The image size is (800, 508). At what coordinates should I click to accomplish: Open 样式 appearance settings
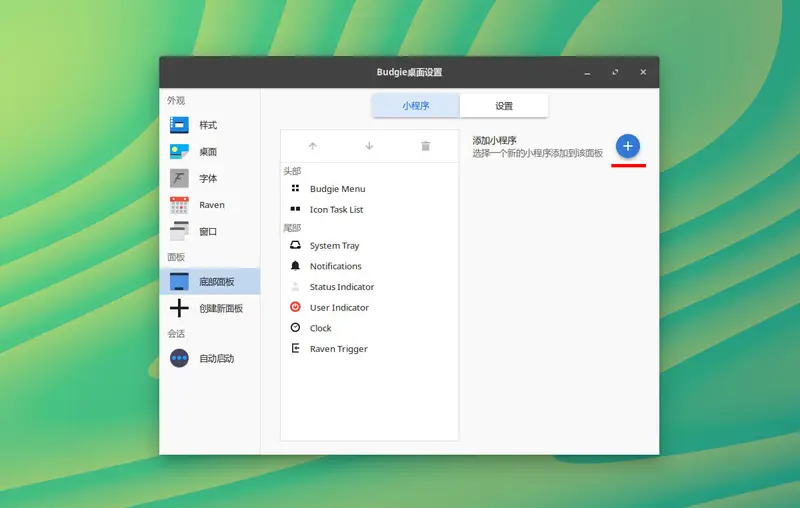pyautogui.click(x=208, y=125)
